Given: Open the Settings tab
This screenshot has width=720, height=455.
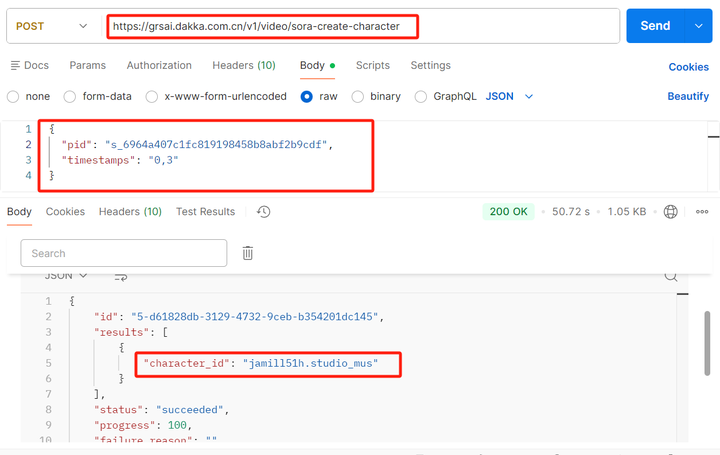Looking at the screenshot, I should pyautogui.click(x=430, y=65).
